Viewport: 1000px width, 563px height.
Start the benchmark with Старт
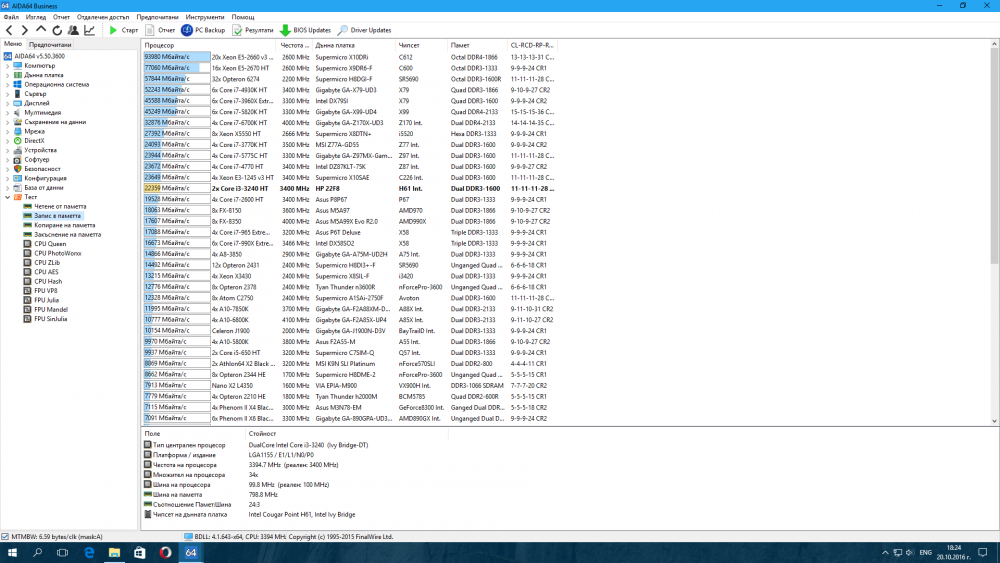(123, 30)
